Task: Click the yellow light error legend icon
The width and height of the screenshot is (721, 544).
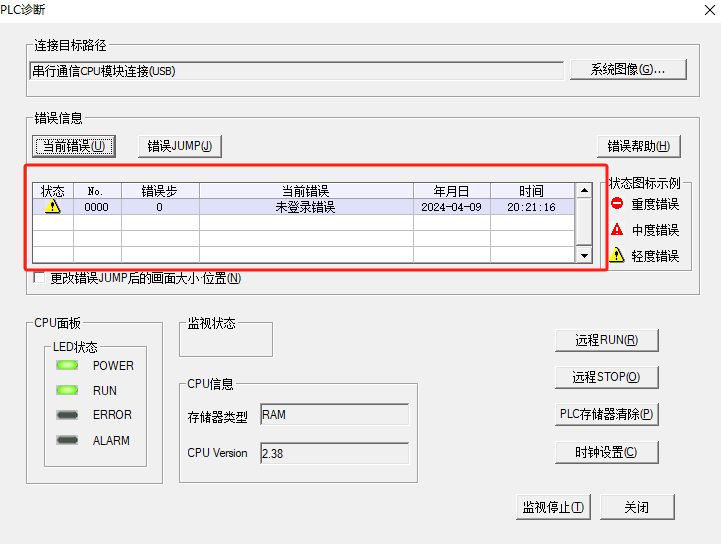Action: click(x=617, y=256)
